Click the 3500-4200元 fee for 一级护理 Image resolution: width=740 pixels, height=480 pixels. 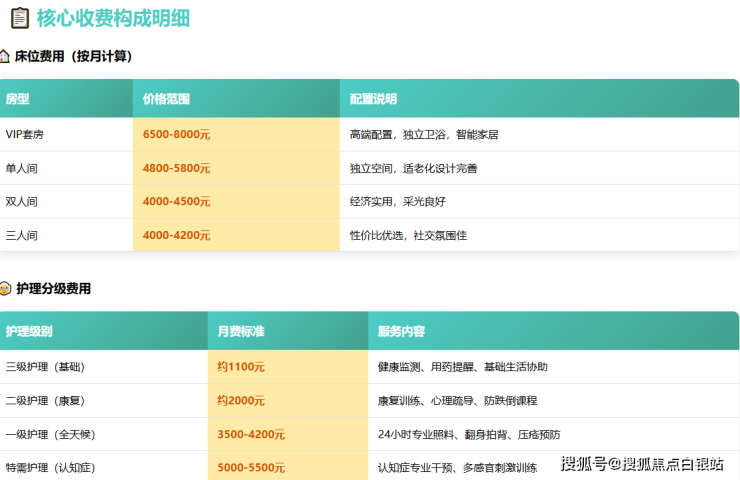pyautogui.click(x=251, y=434)
